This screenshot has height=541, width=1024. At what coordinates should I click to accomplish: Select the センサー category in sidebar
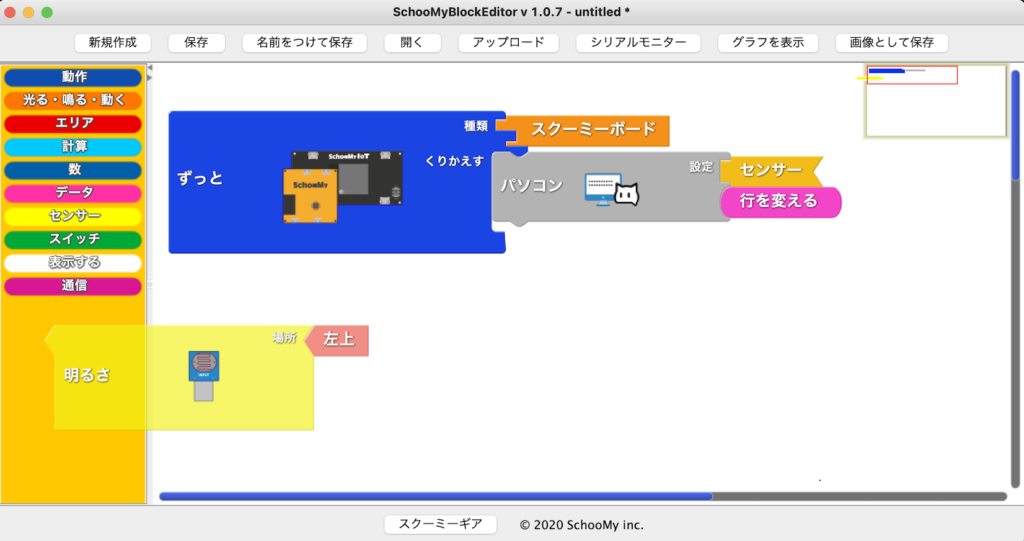tap(73, 216)
